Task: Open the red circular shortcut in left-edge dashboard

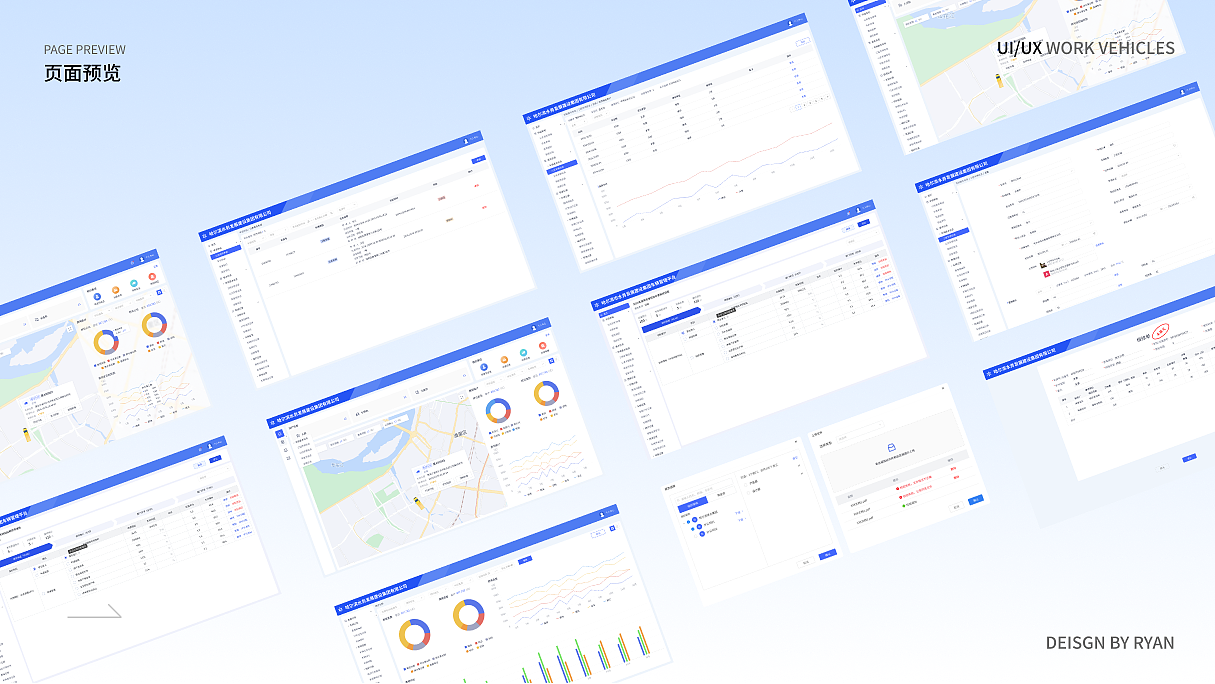Action: click(152, 276)
